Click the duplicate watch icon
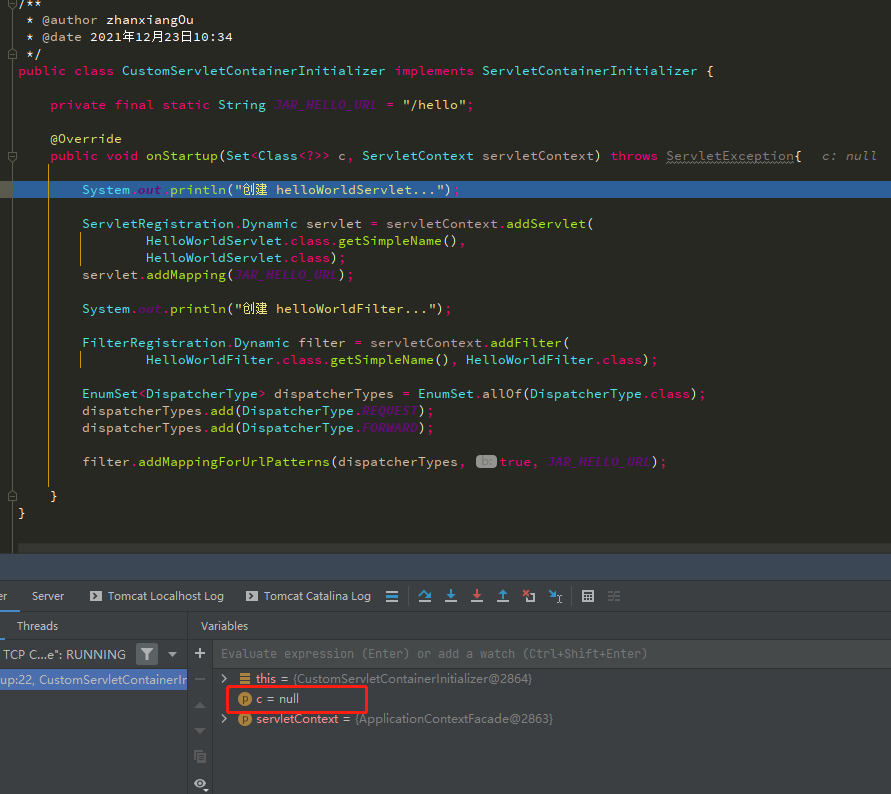The width and height of the screenshot is (891, 794). coord(200,756)
